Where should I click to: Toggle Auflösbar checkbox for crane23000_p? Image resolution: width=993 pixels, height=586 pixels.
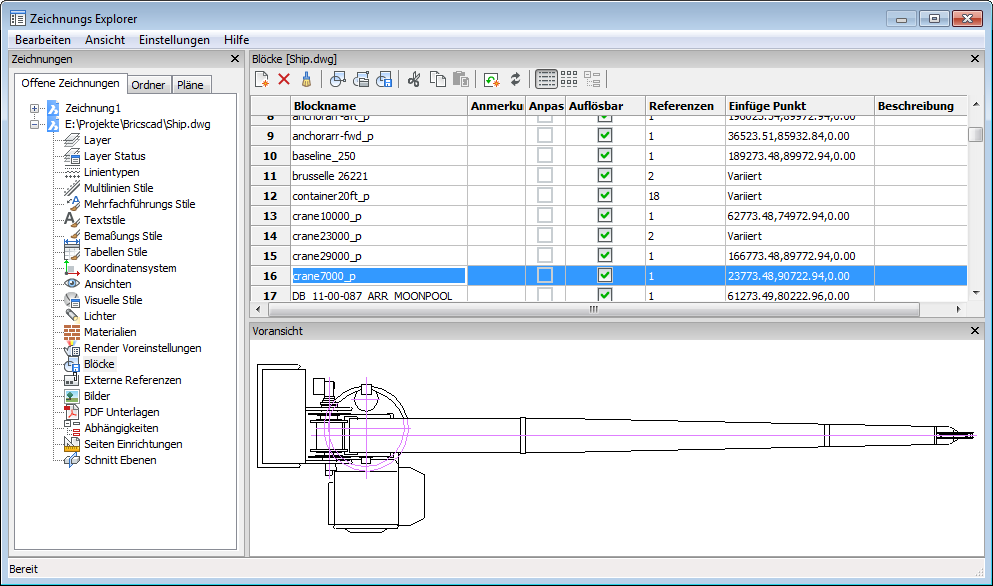(x=605, y=236)
